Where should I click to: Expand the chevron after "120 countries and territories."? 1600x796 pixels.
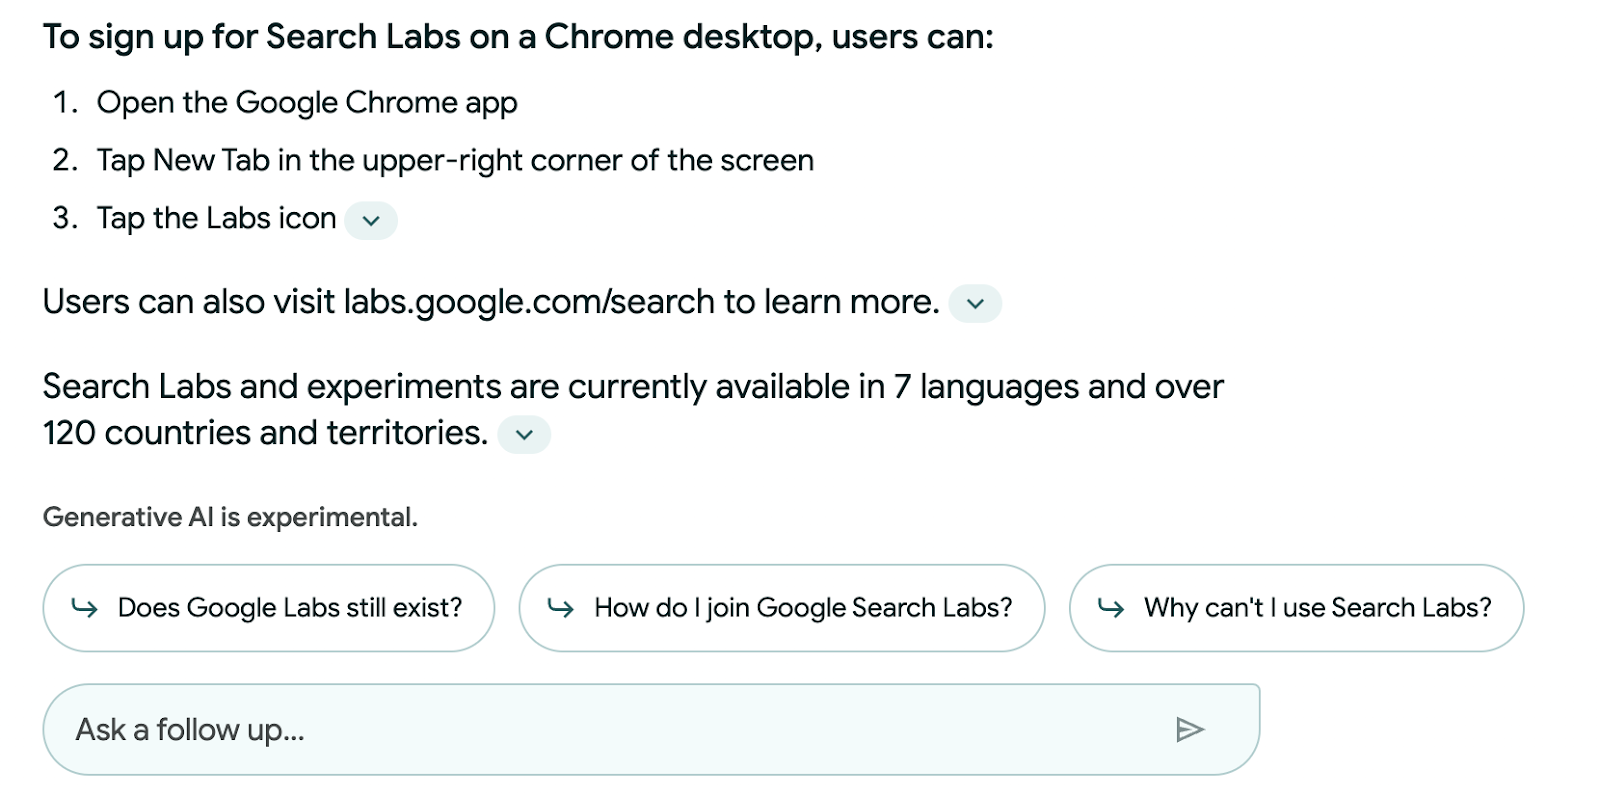pyautogui.click(x=524, y=434)
